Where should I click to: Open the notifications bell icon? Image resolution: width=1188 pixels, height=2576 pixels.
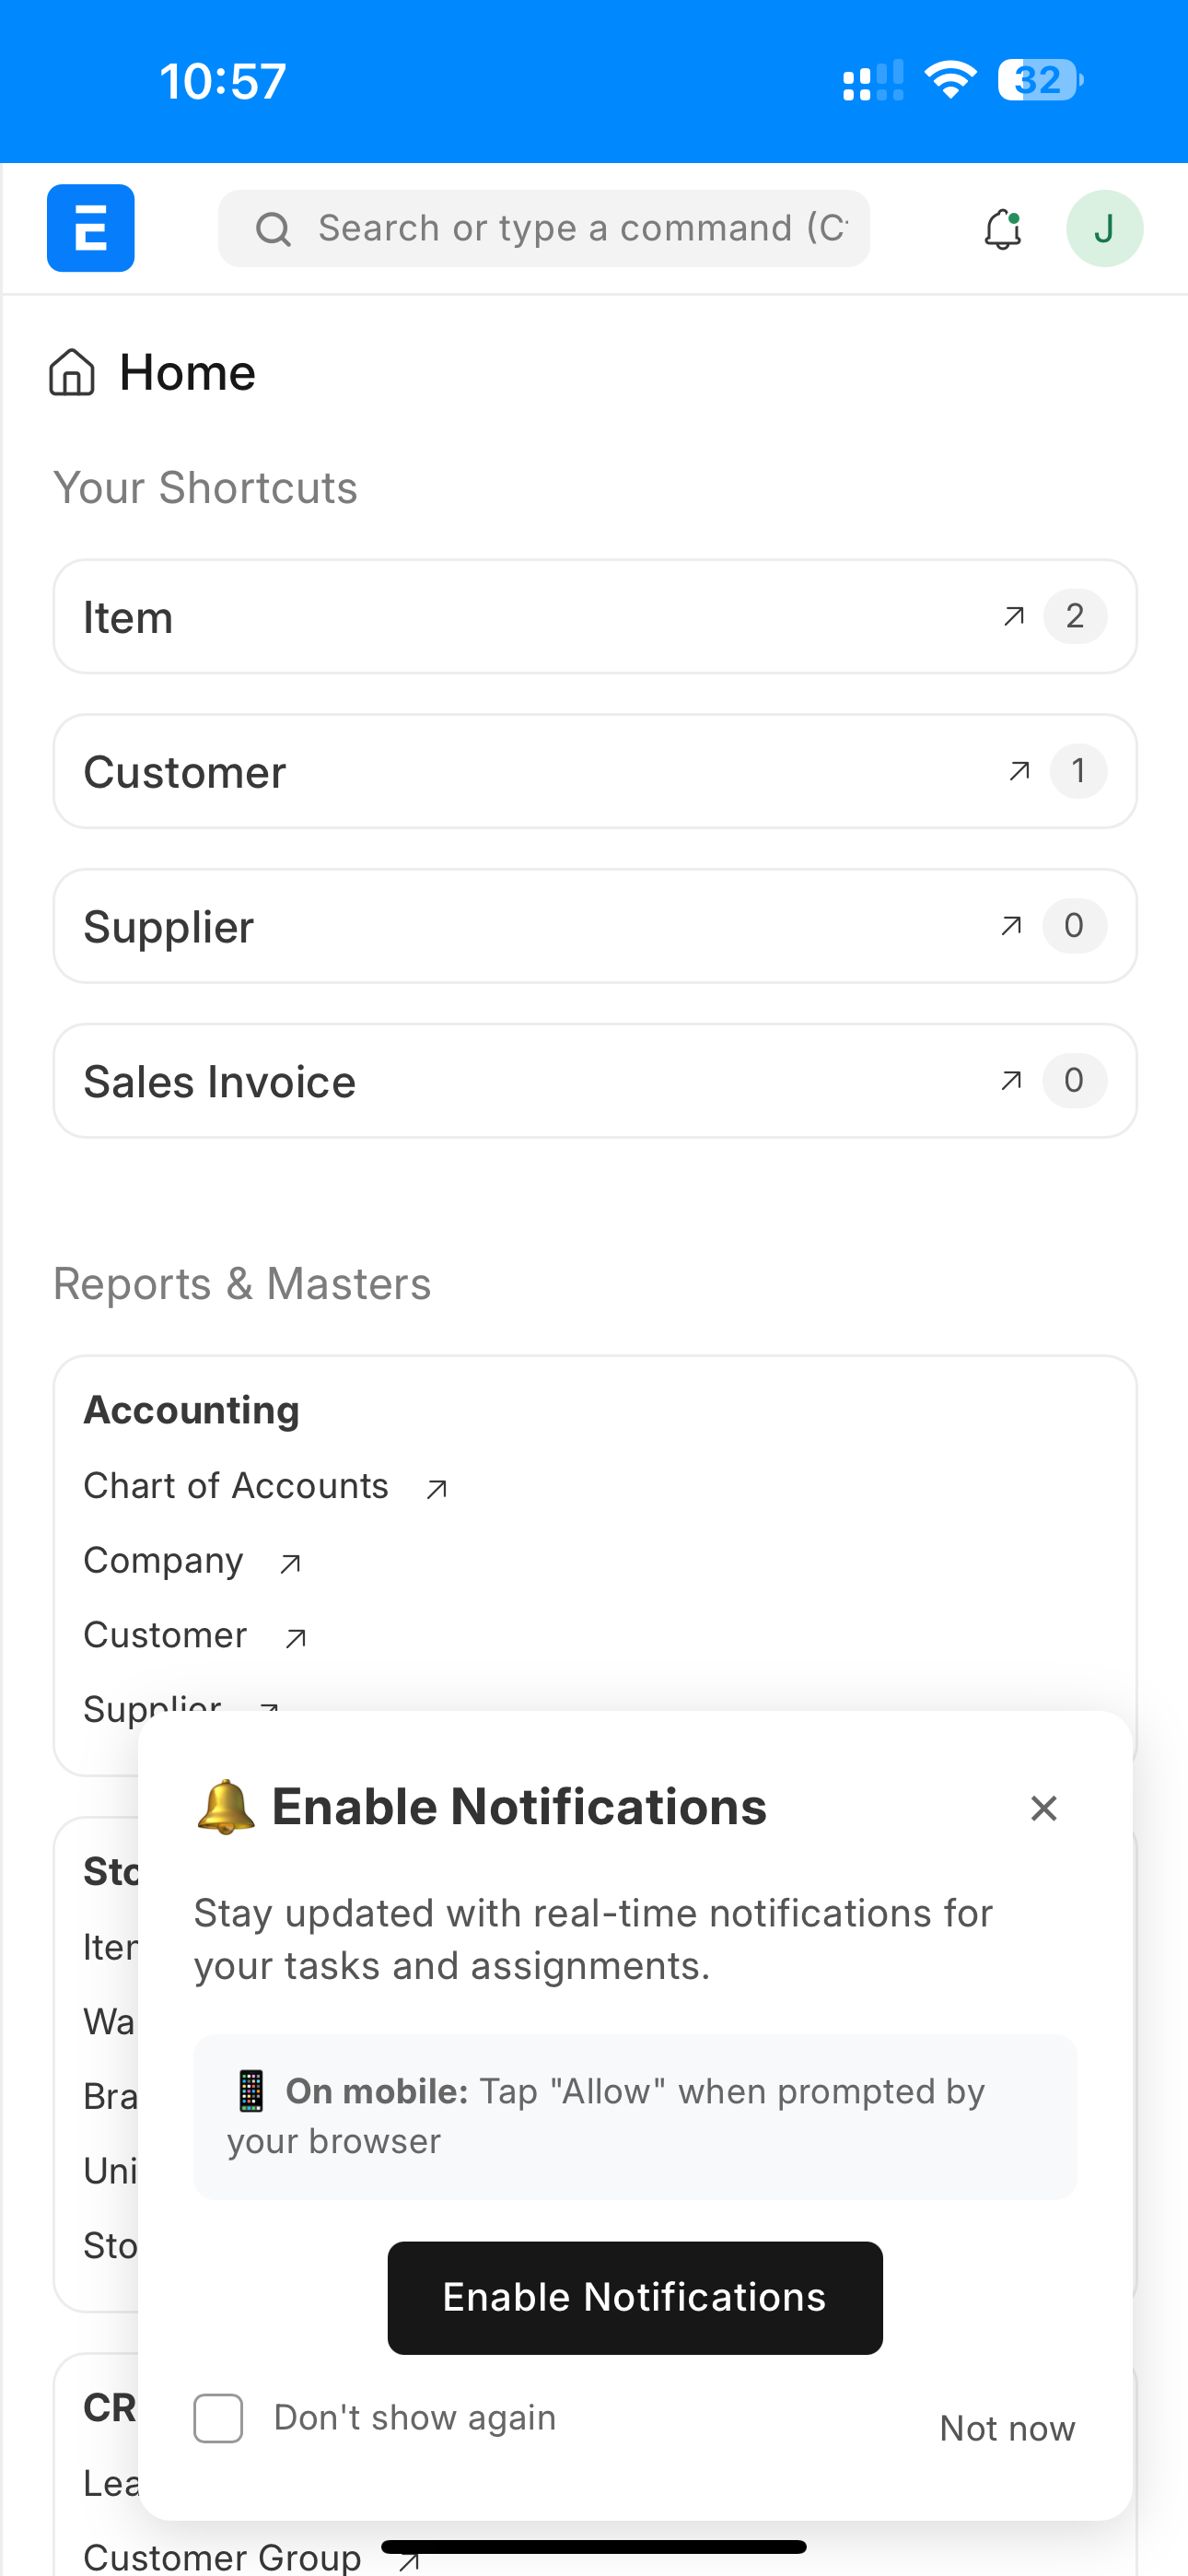(x=1002, y=229)
